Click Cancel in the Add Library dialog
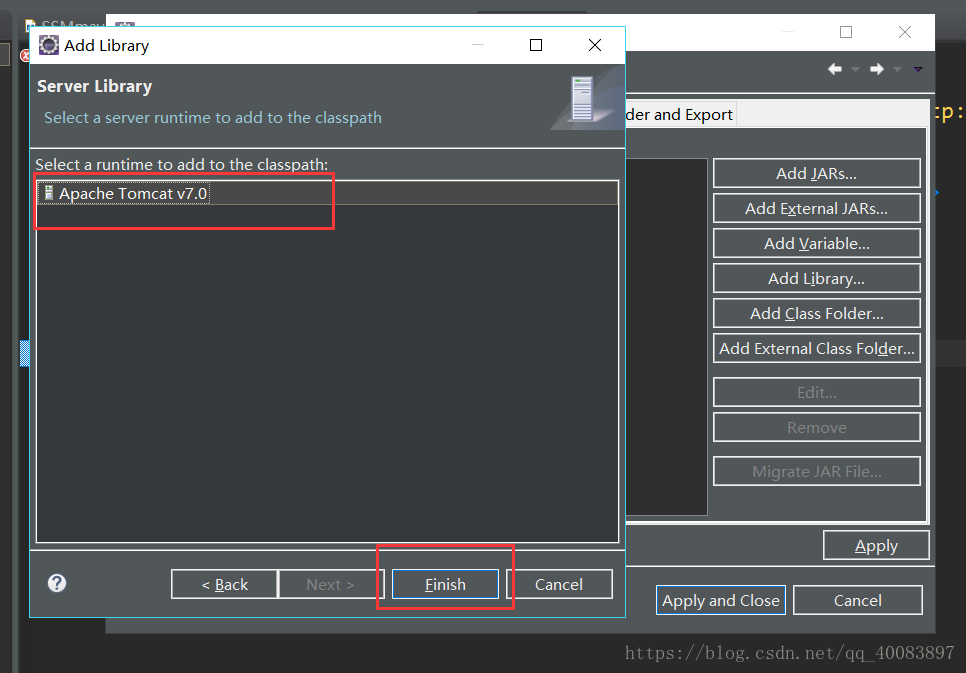 559,584
